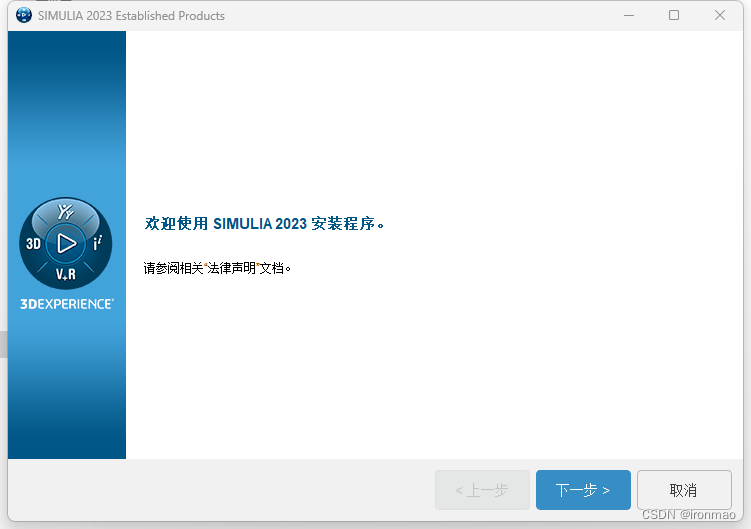This screenshot has height=529, width=751.
Task: Select the top social quadrant of the compass
Action: [x=66, y=211]
